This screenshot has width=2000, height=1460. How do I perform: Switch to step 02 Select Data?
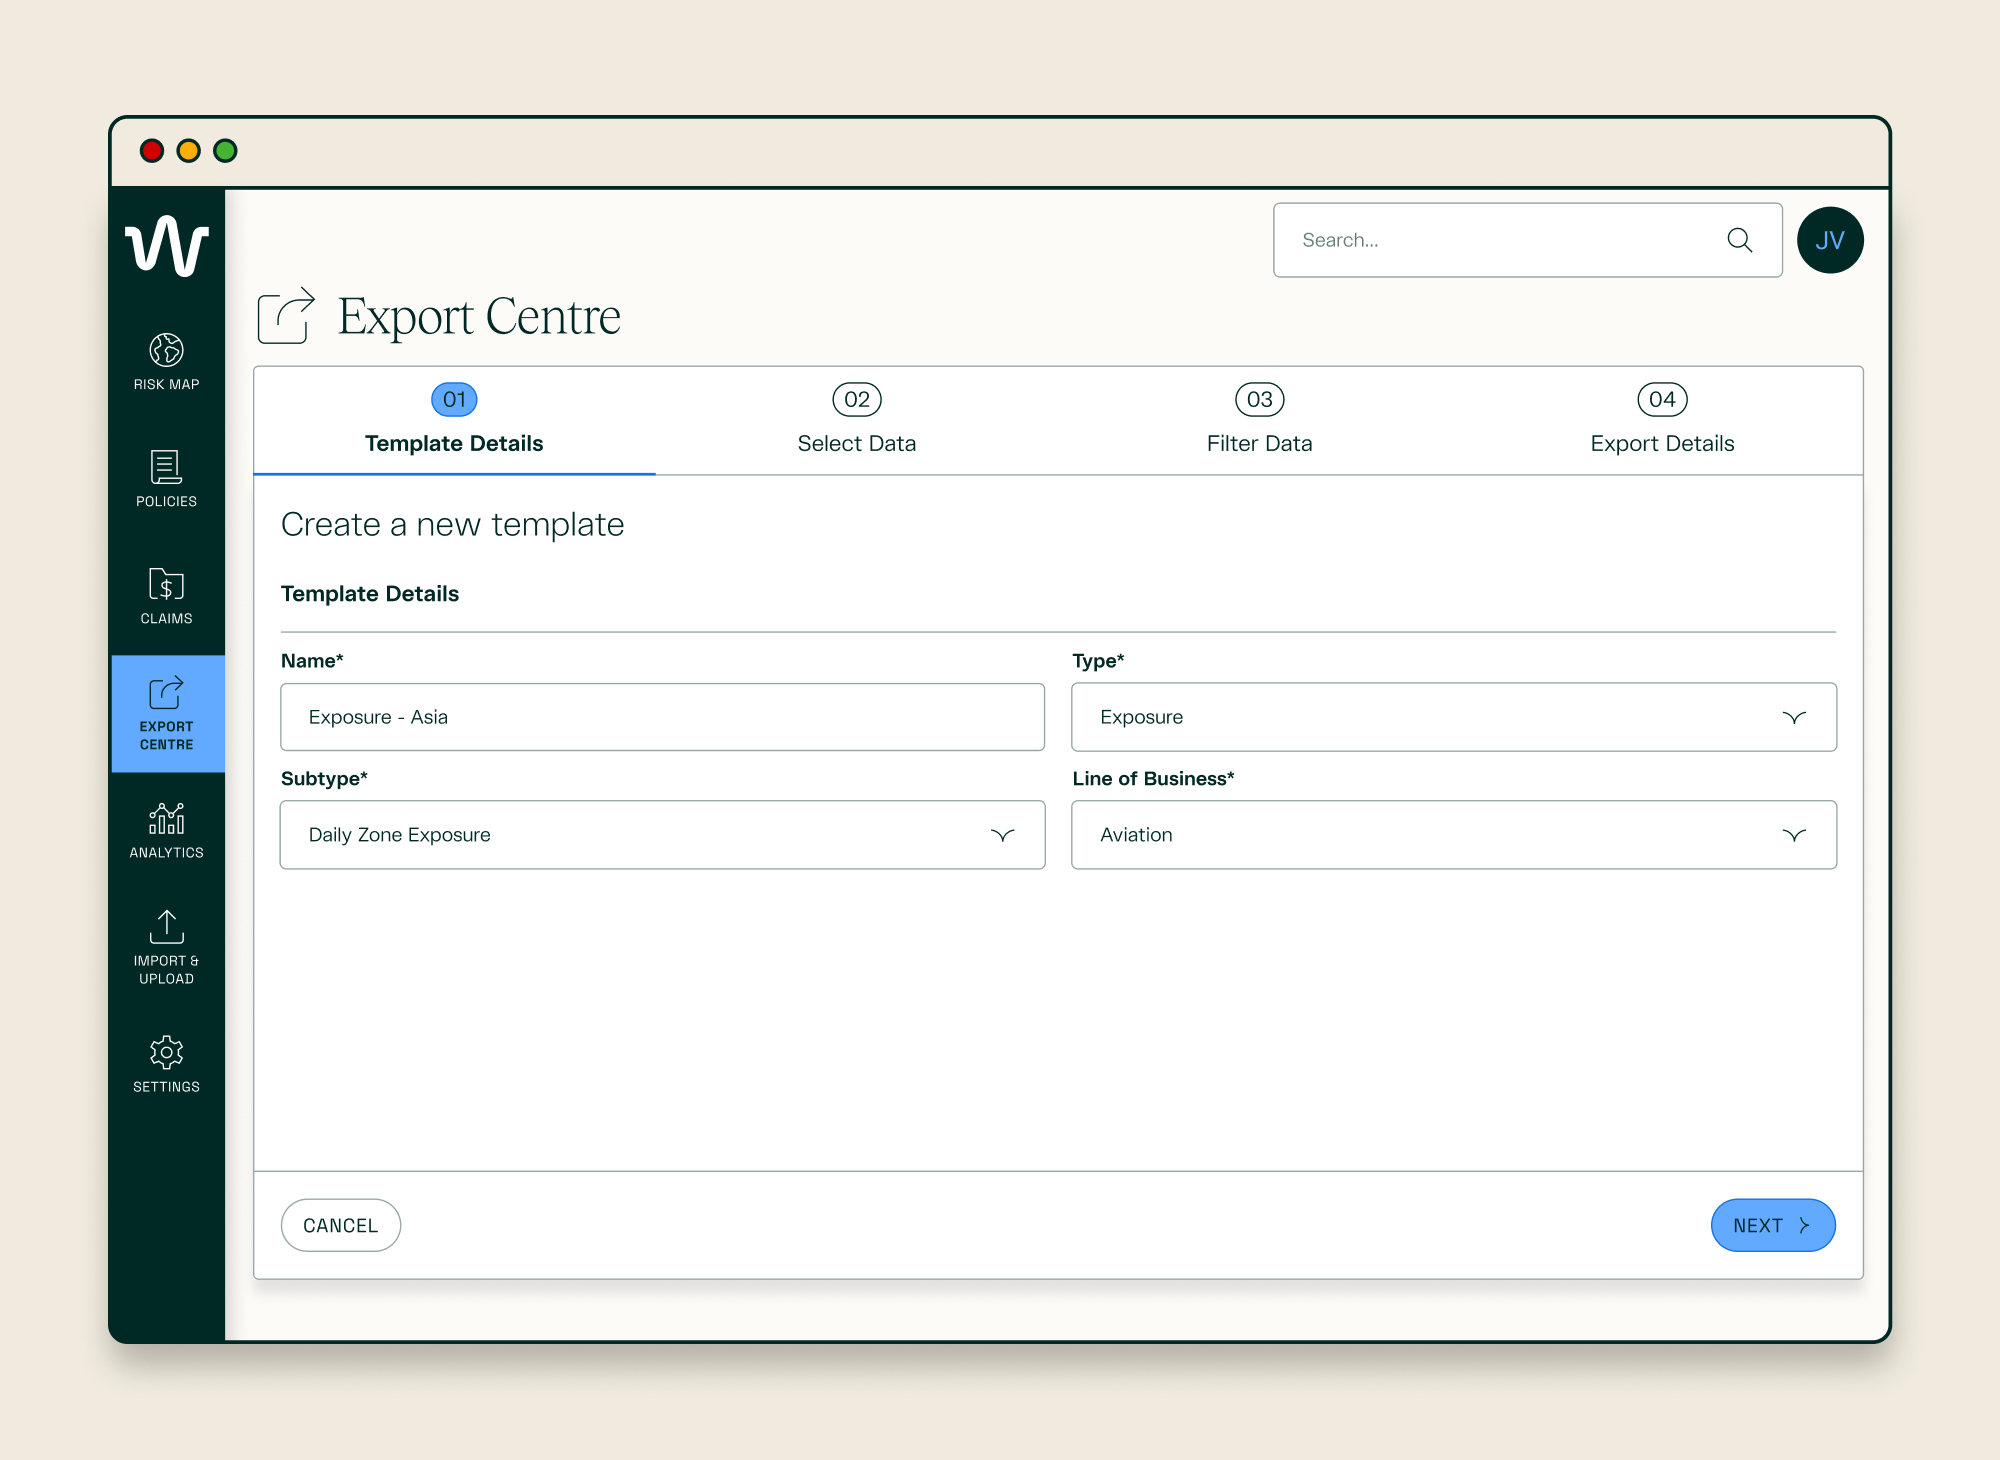click(x=857, y=420)
